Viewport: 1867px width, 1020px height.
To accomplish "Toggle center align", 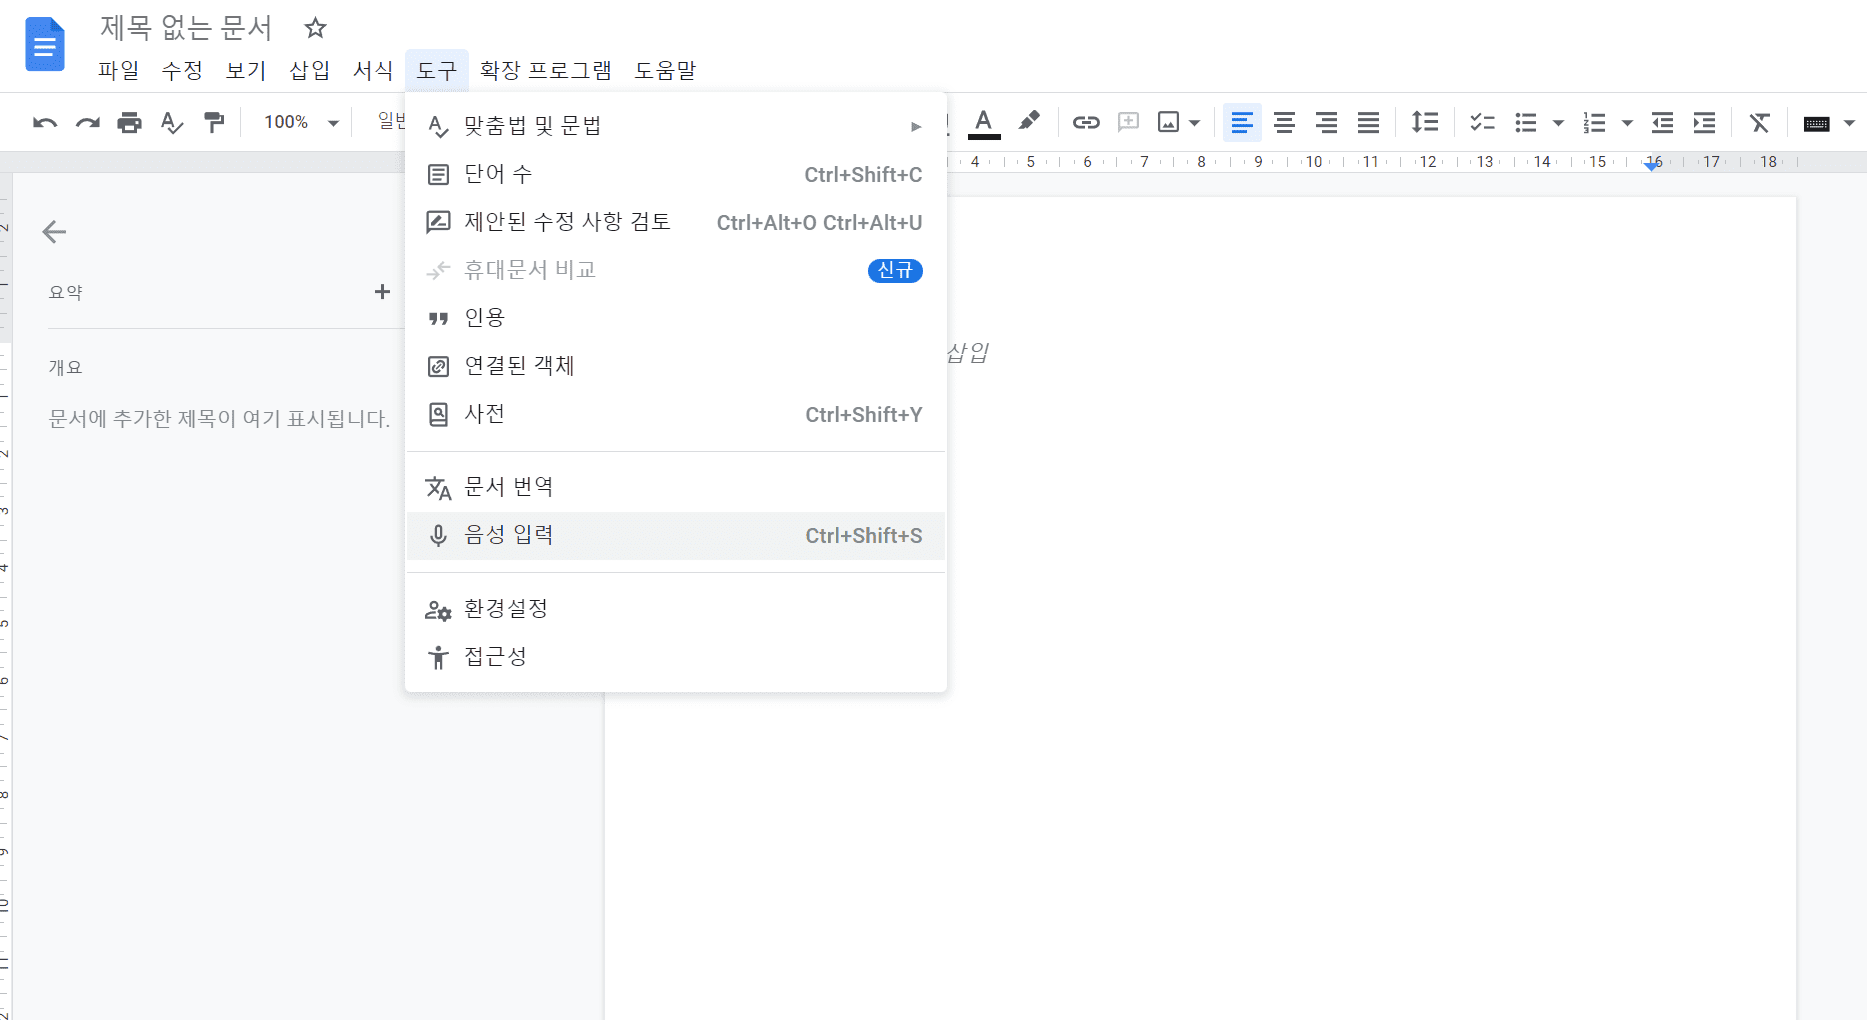I will pyautogui.click(x=1285, y=122).
